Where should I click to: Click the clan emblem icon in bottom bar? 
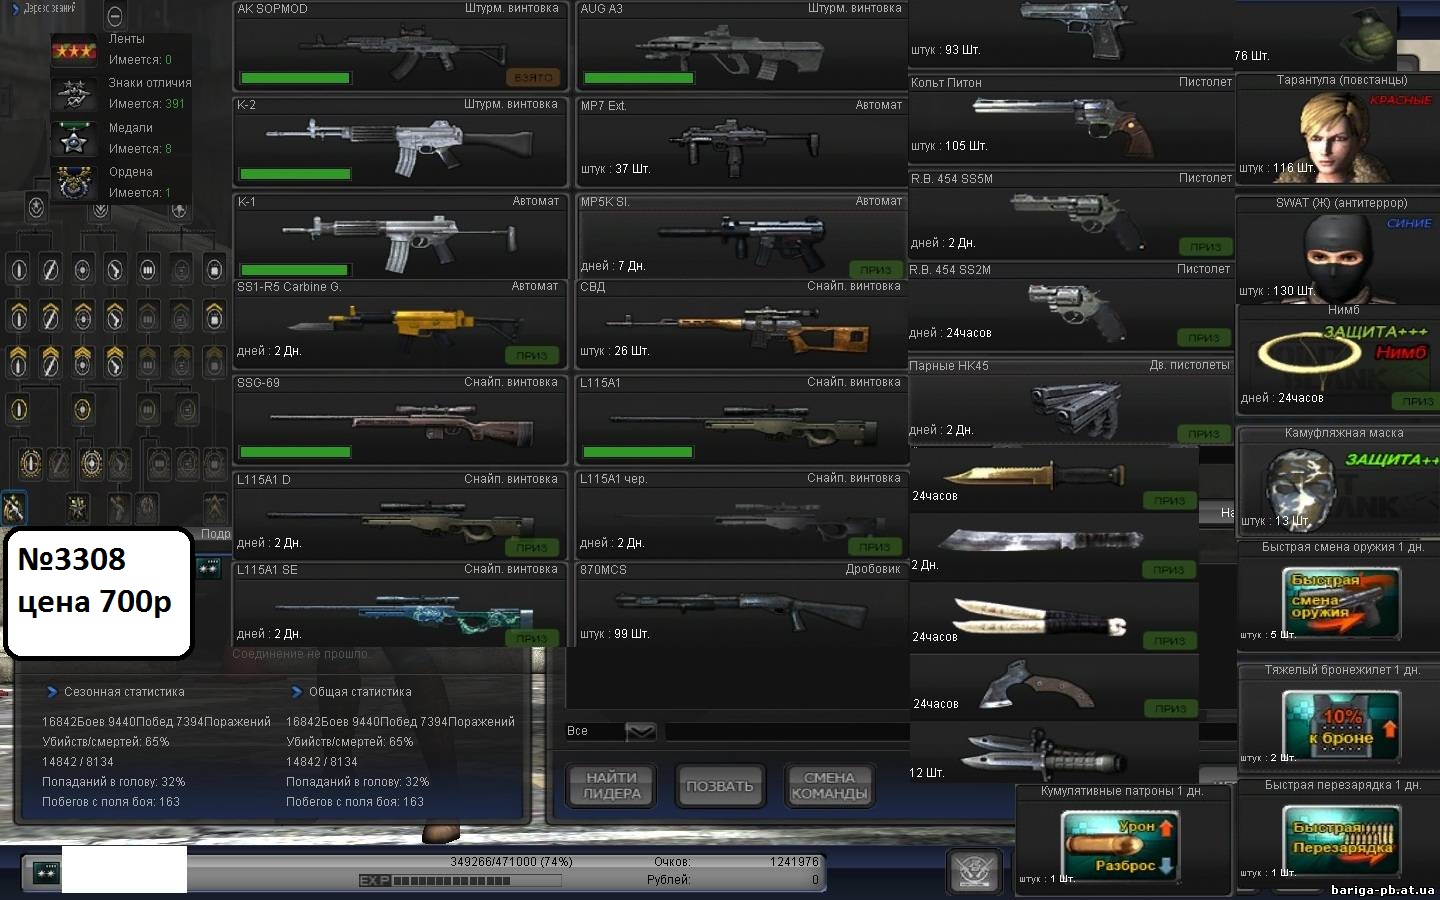[x=972, y=871]
